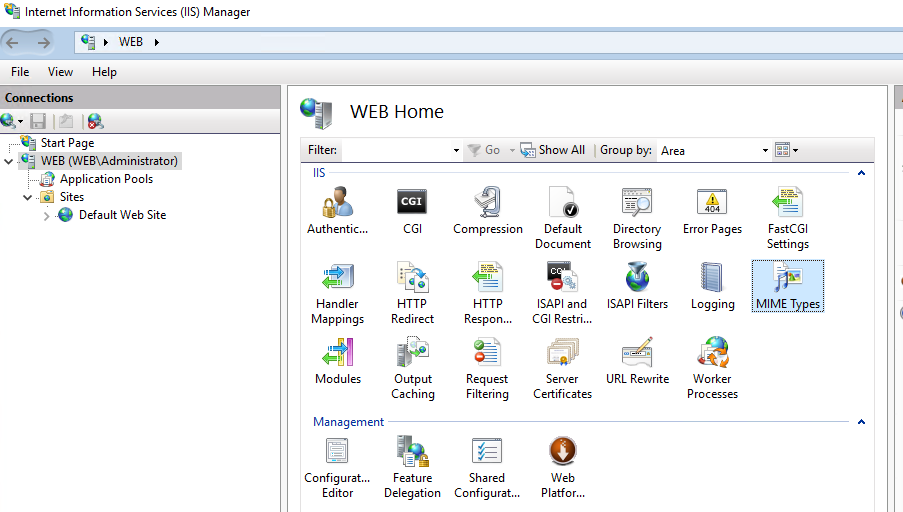
Task: Open Request Filtering feature
Action: 487,369
